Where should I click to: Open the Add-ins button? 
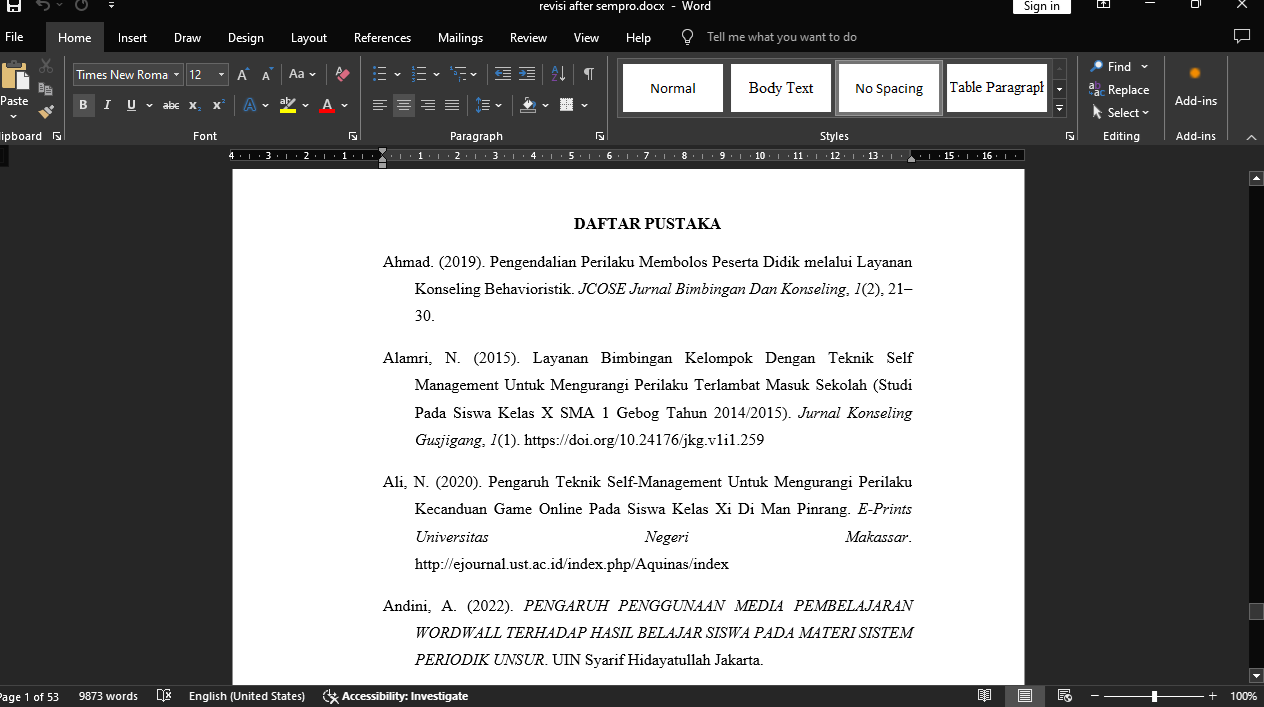point(1195,87)
